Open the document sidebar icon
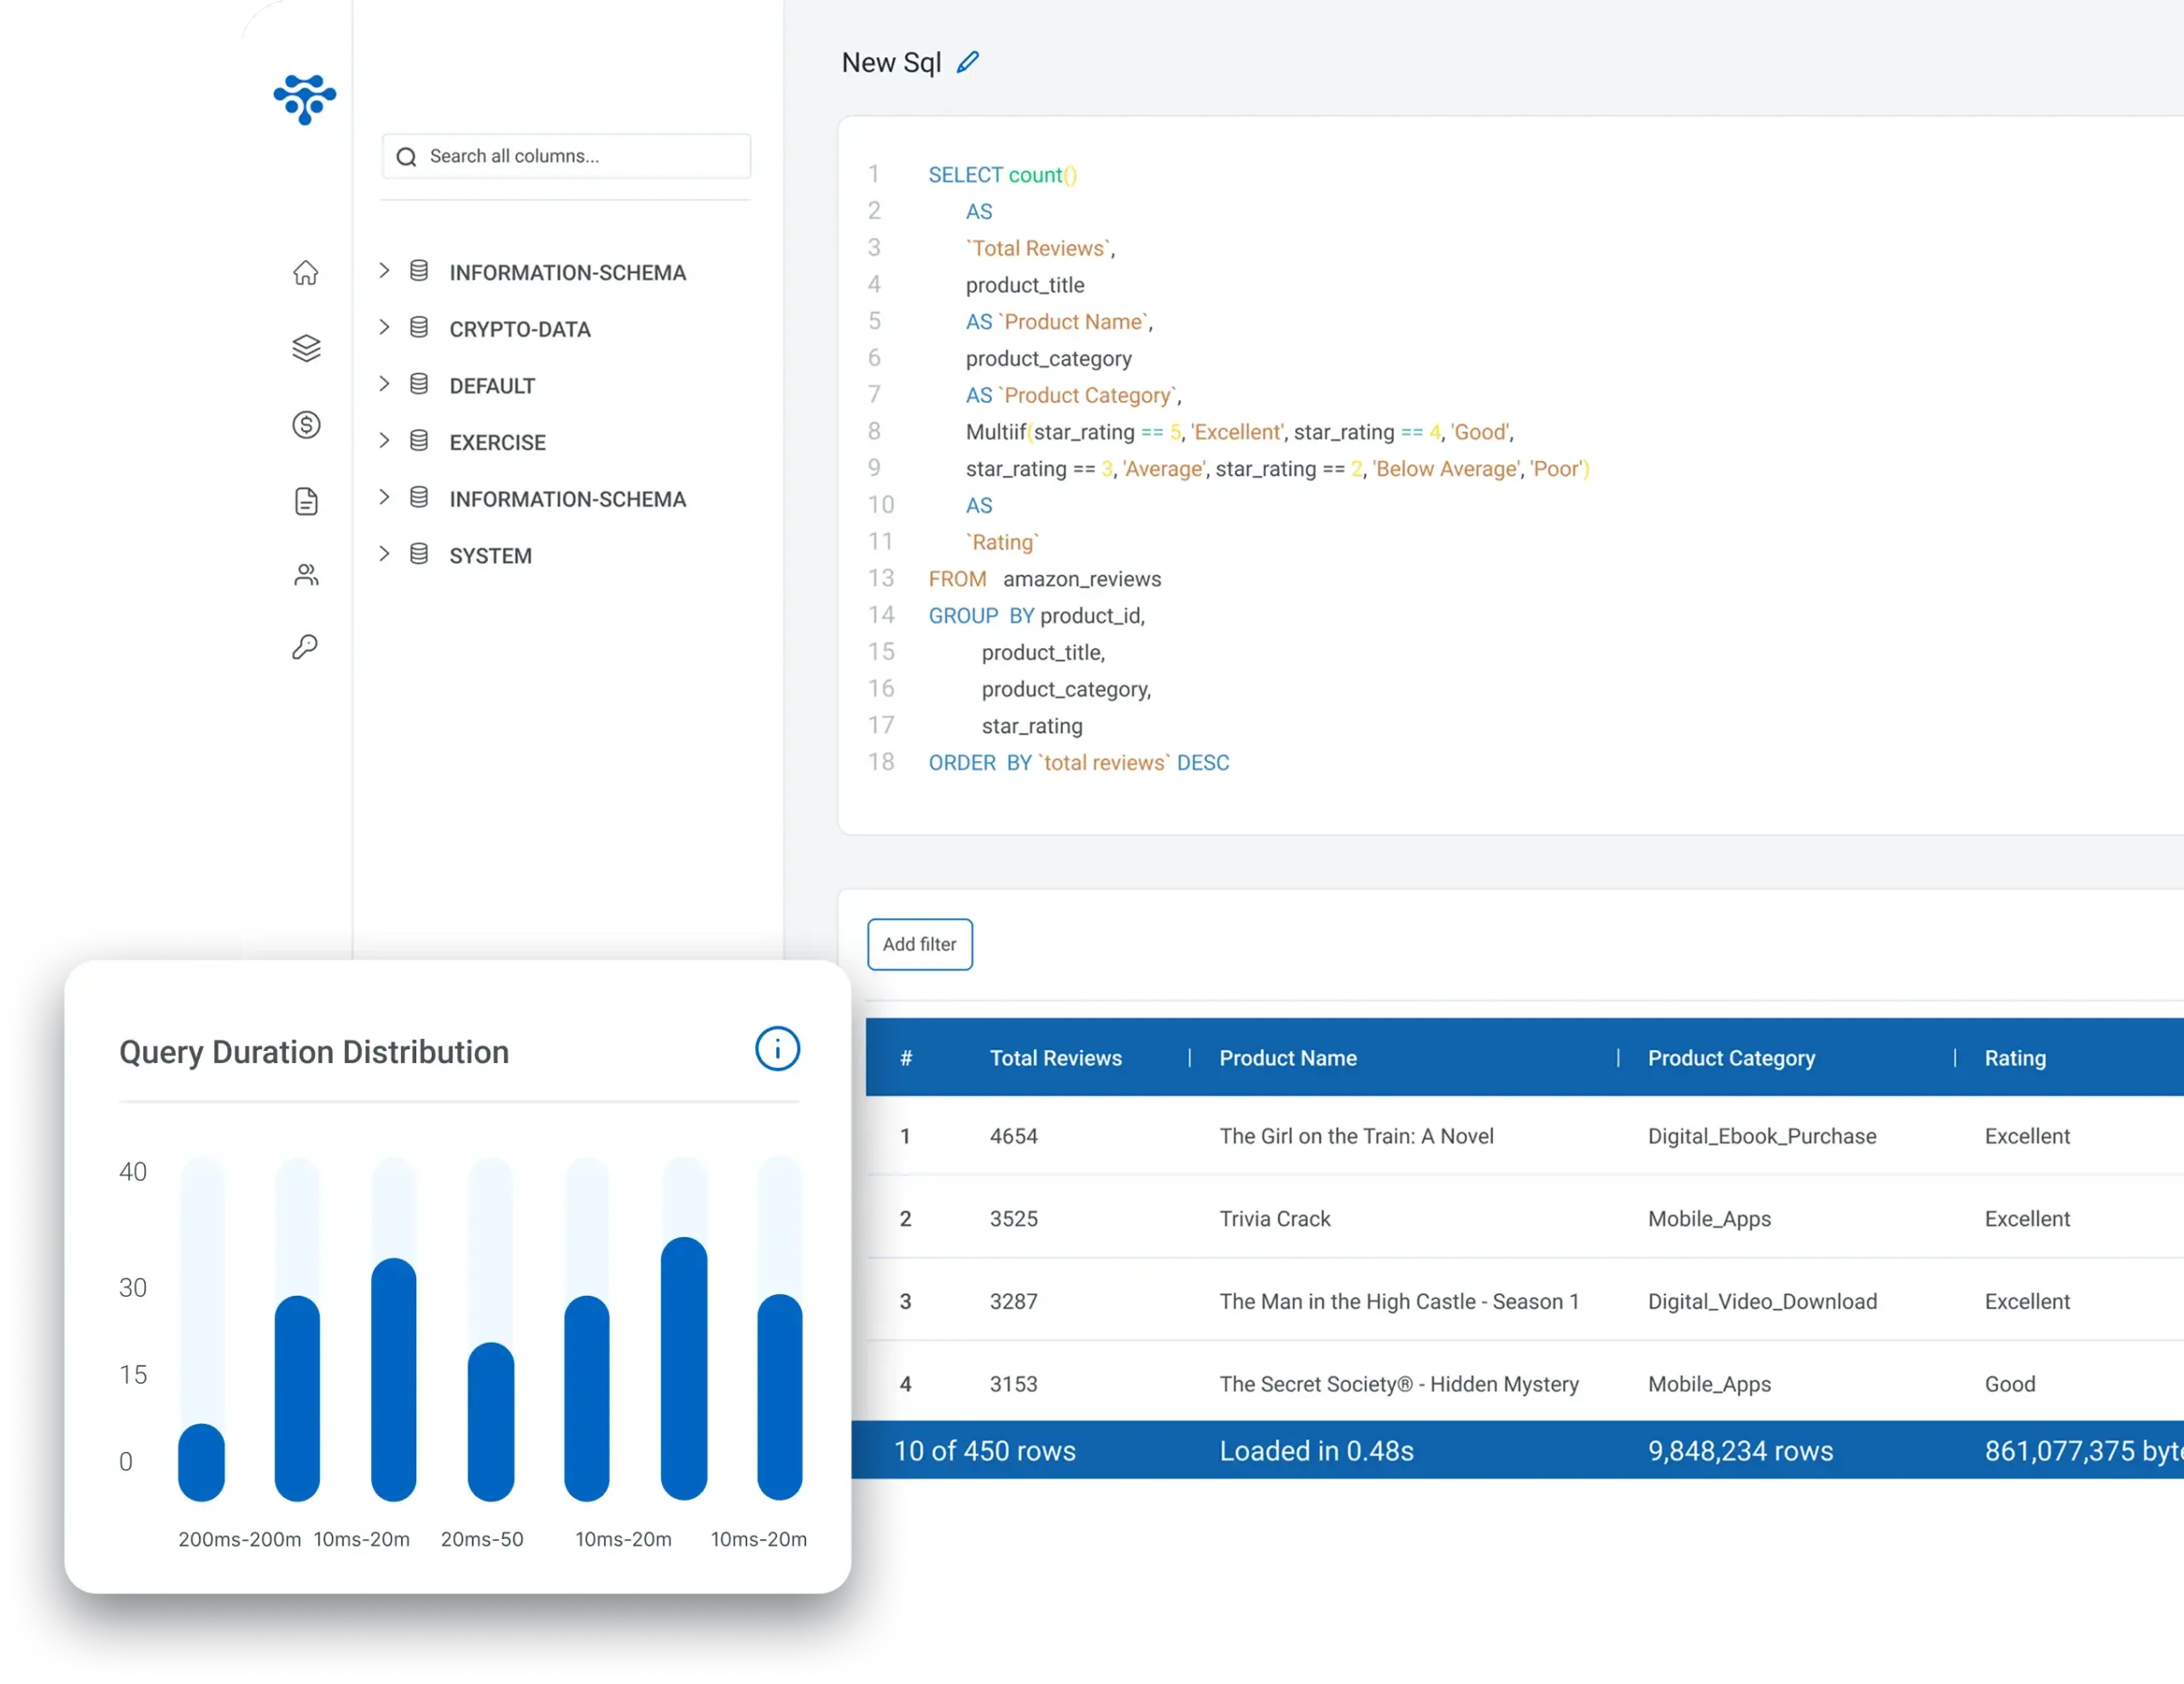Viewport: 2184px width, 1684px height. (306, 501)
